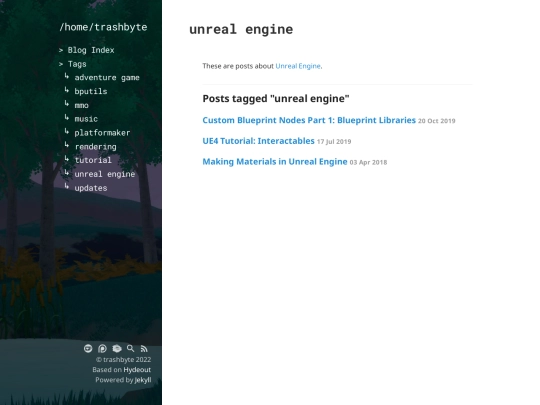Select the updates tag
540x405 pixels.
(x=91, y=188)
